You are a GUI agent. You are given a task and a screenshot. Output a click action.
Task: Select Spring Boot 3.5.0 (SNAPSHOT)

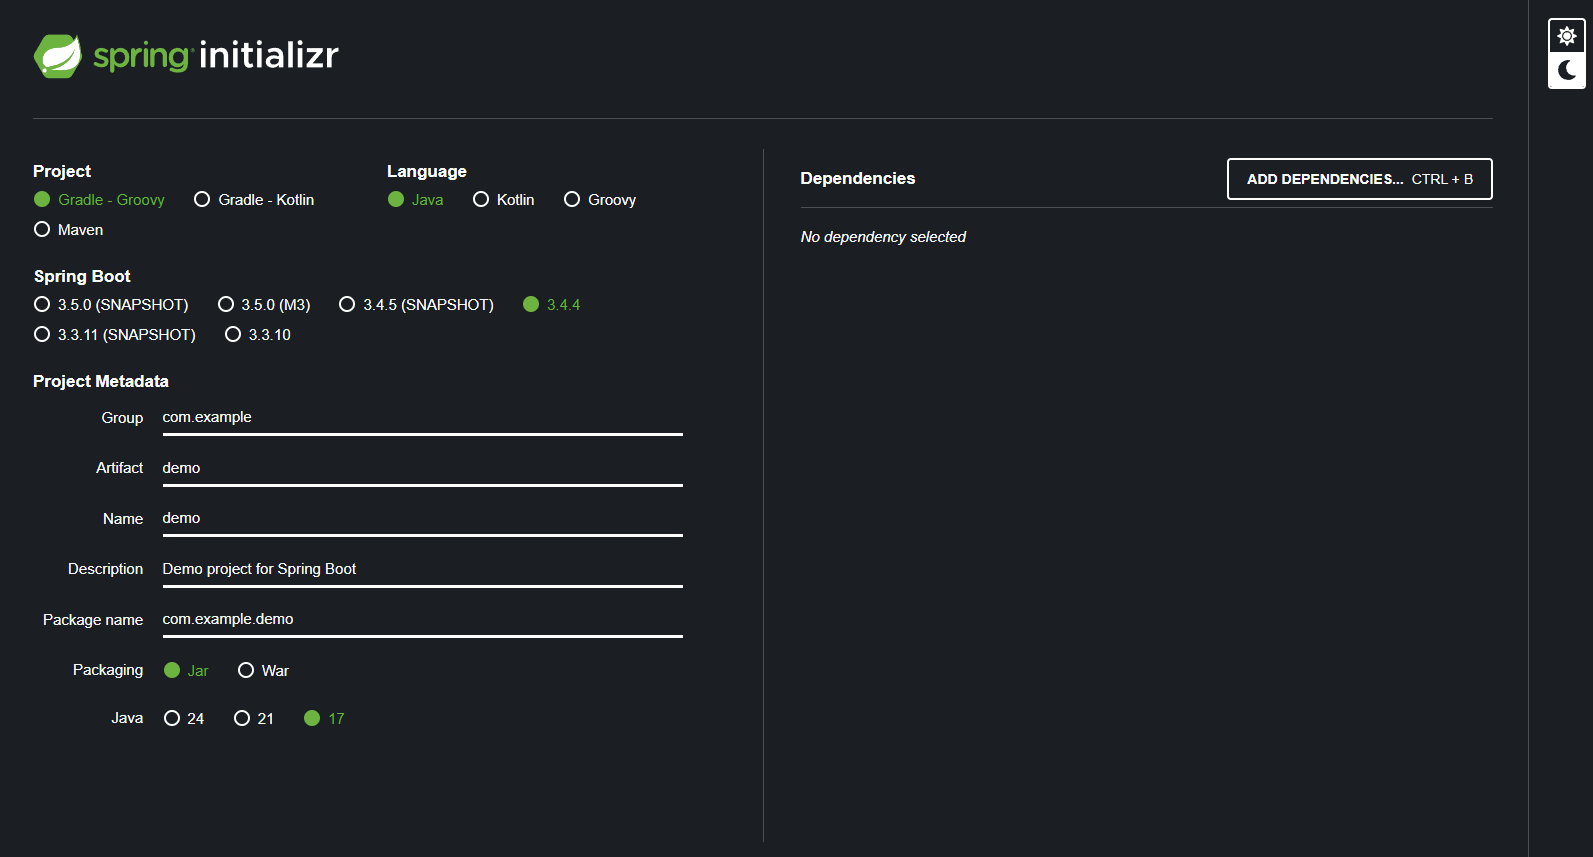(x=111, y=305)
